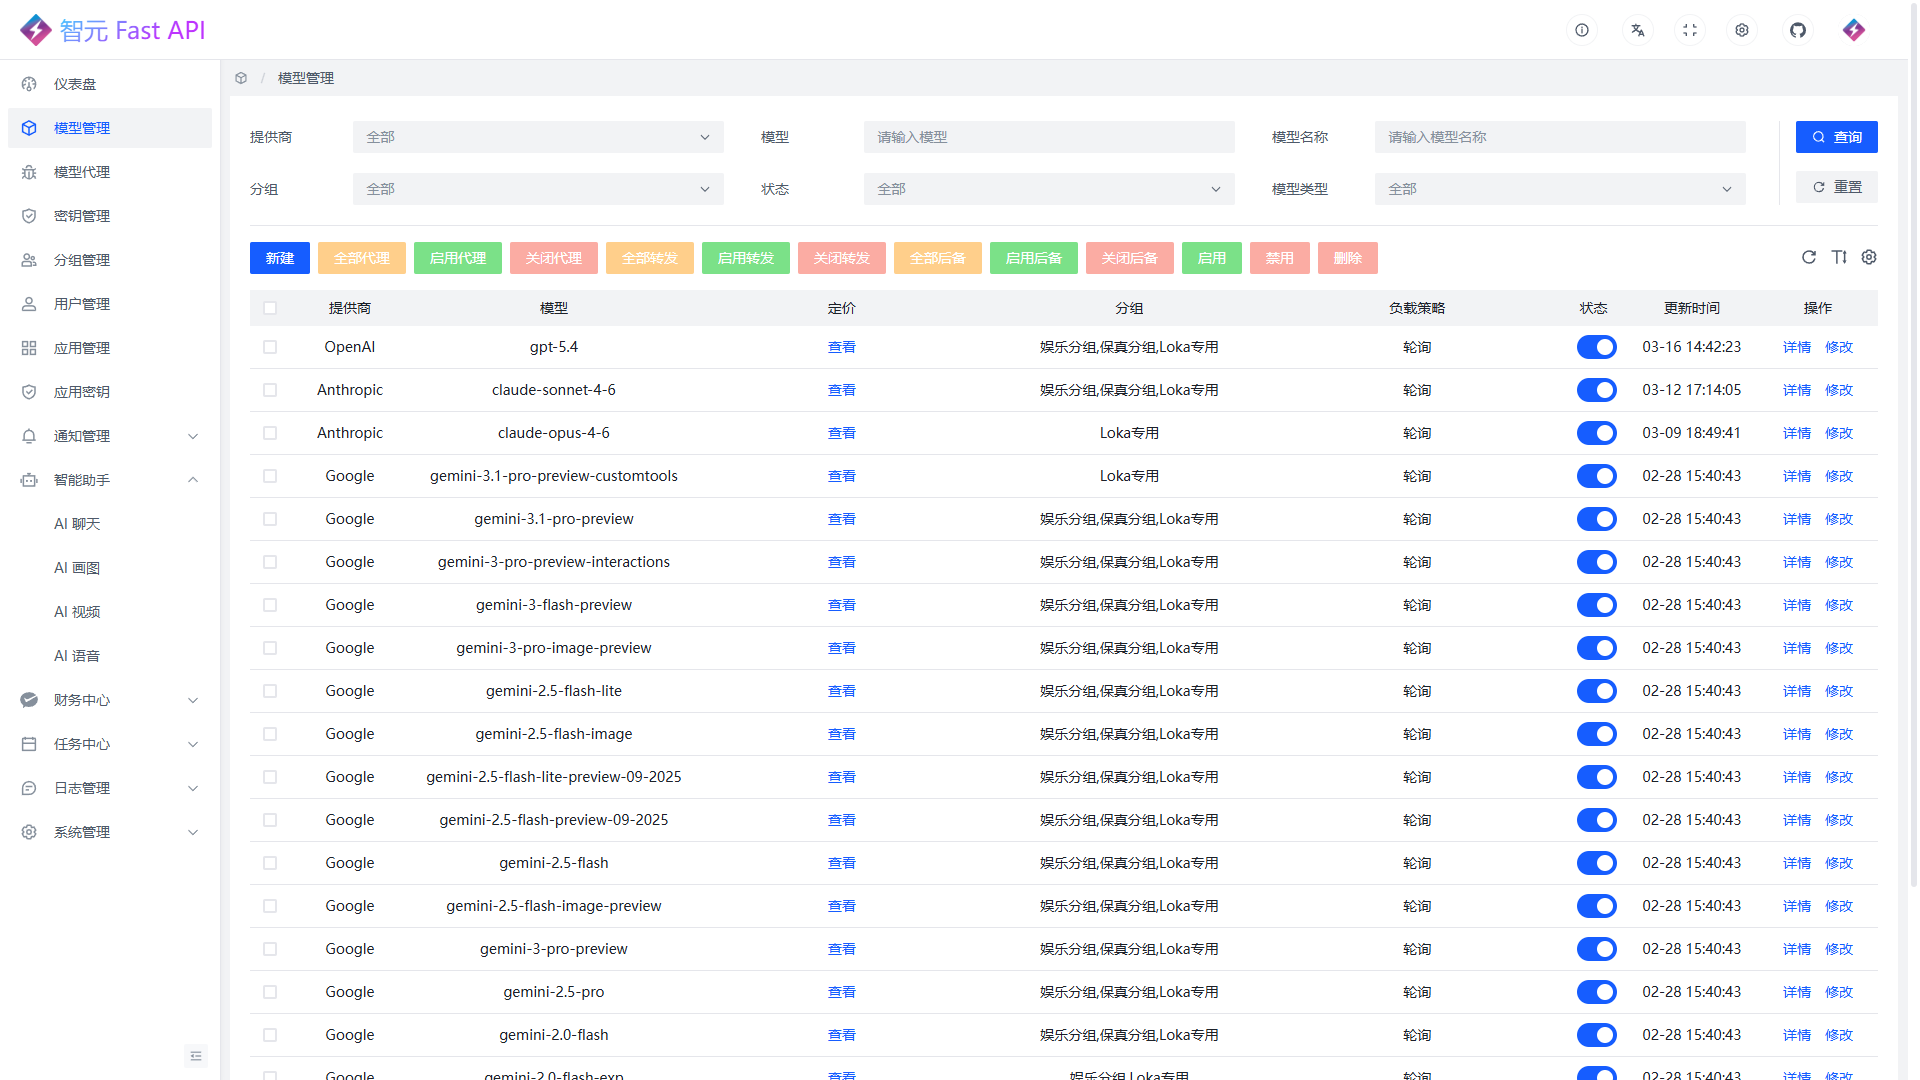Check the select-all header checkbox
This screenshot has height=1080, width=1920.
[270, 308]
